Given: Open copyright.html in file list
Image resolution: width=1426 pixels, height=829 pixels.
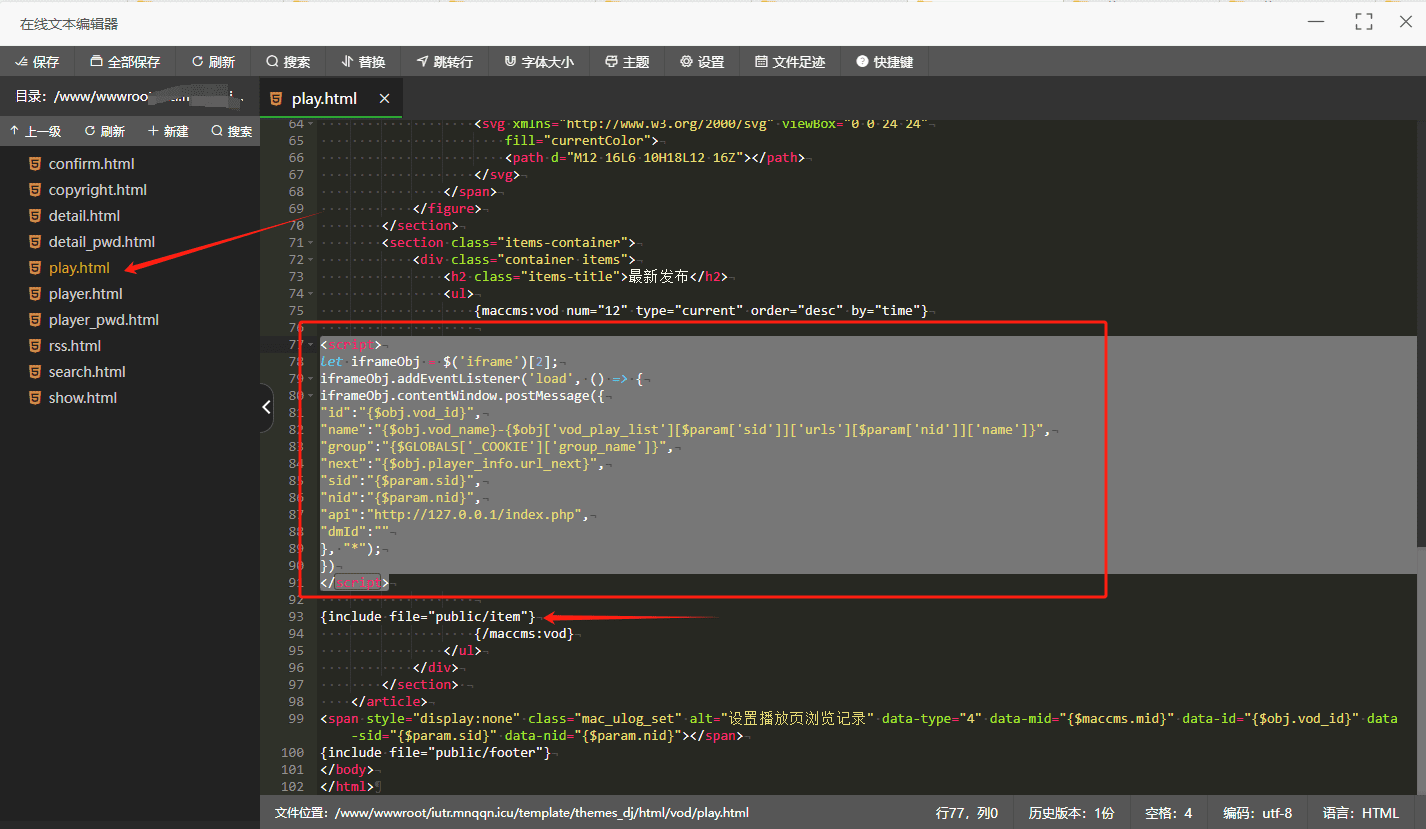Looking at the screenshot, I should pos(97,190).
